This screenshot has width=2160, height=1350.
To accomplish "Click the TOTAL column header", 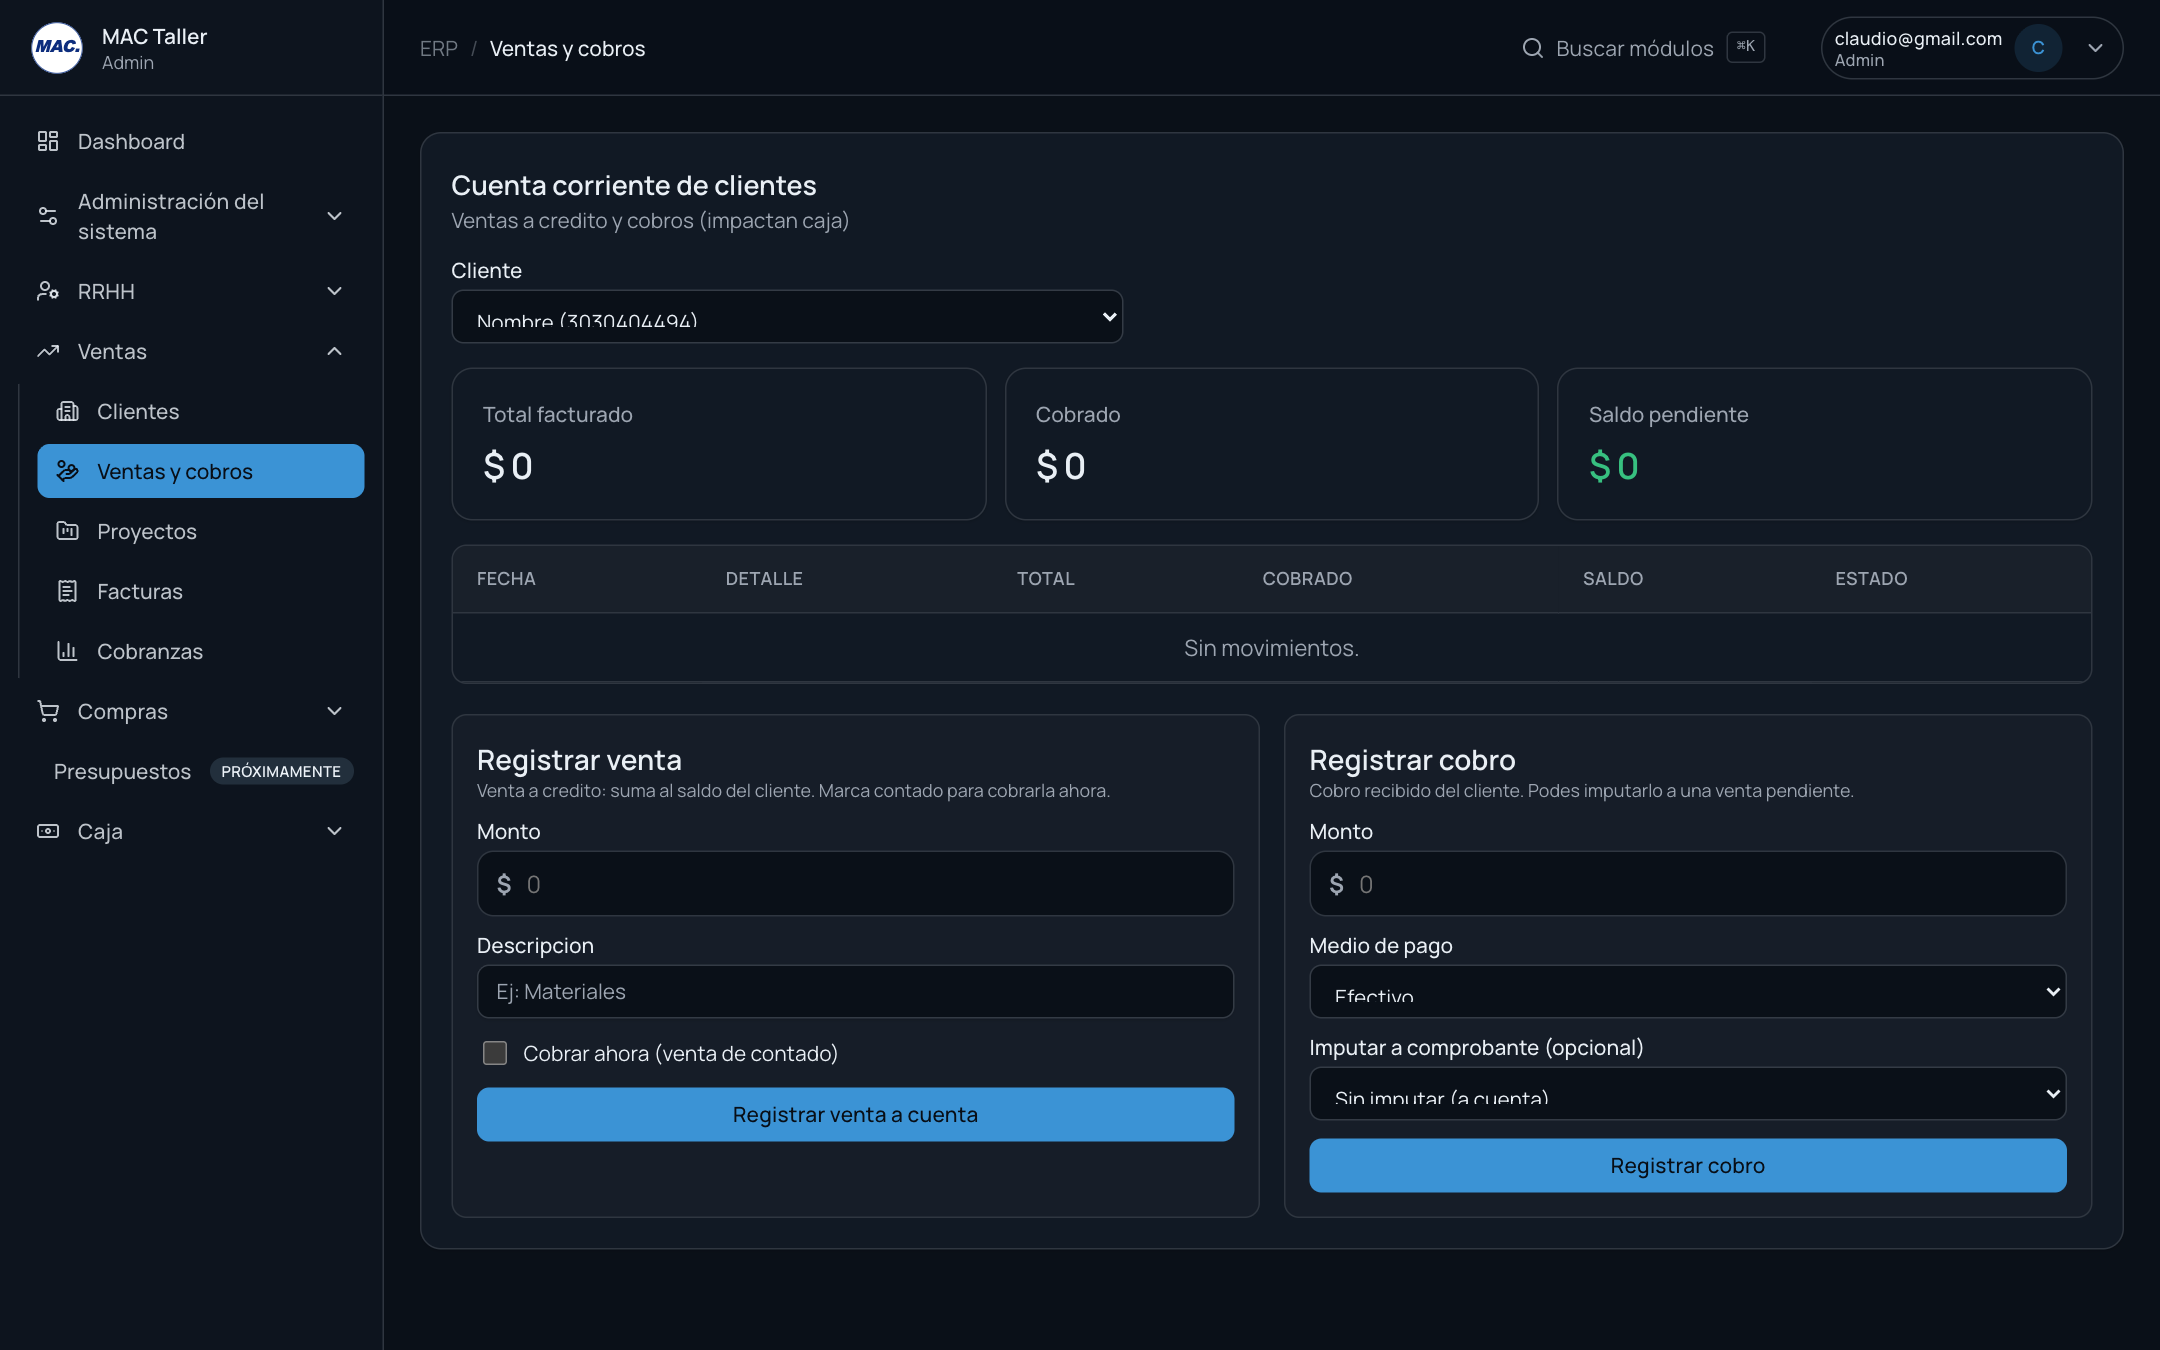I will [1046, 579].
